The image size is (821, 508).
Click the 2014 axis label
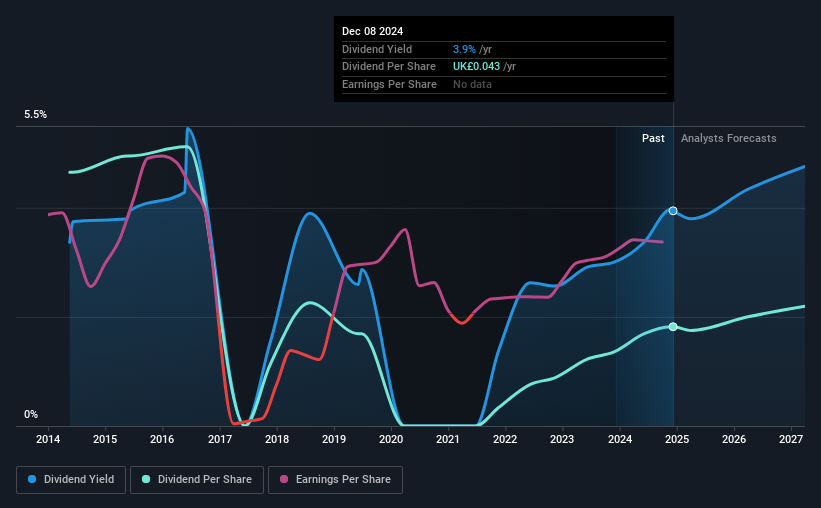48,439
